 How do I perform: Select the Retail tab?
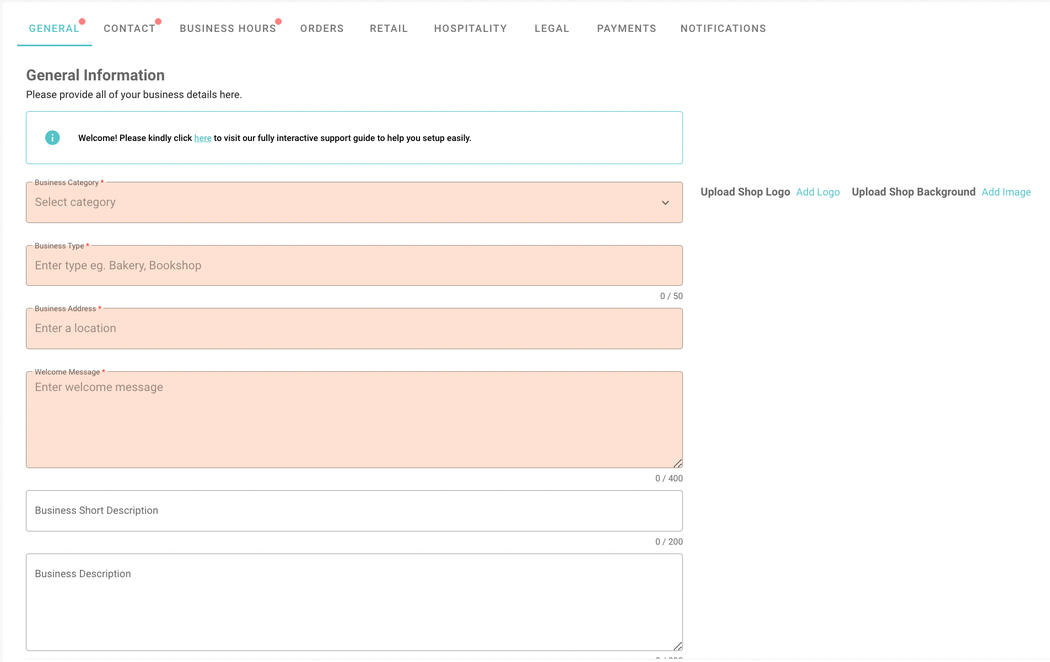point(389,29)
